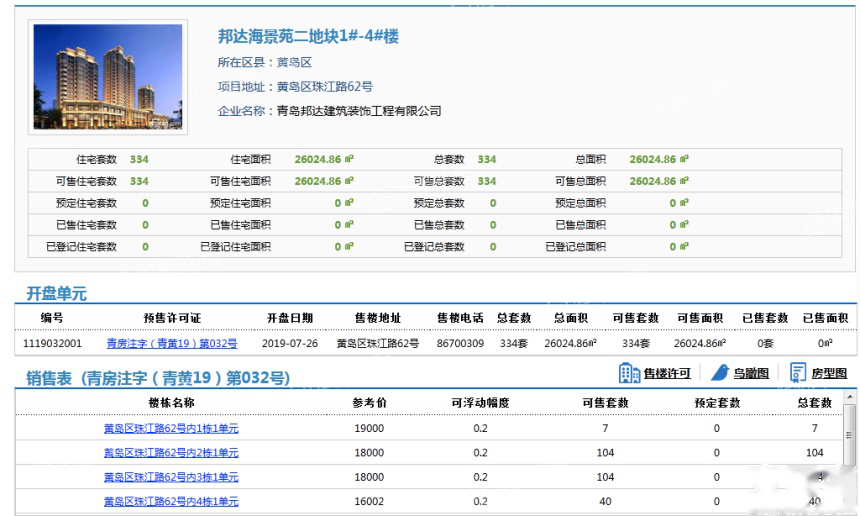Image resolution: width=860 pixels, height=516 pixels.
Task: Click the document icon beside 房型图
Action: click(797, 372)
